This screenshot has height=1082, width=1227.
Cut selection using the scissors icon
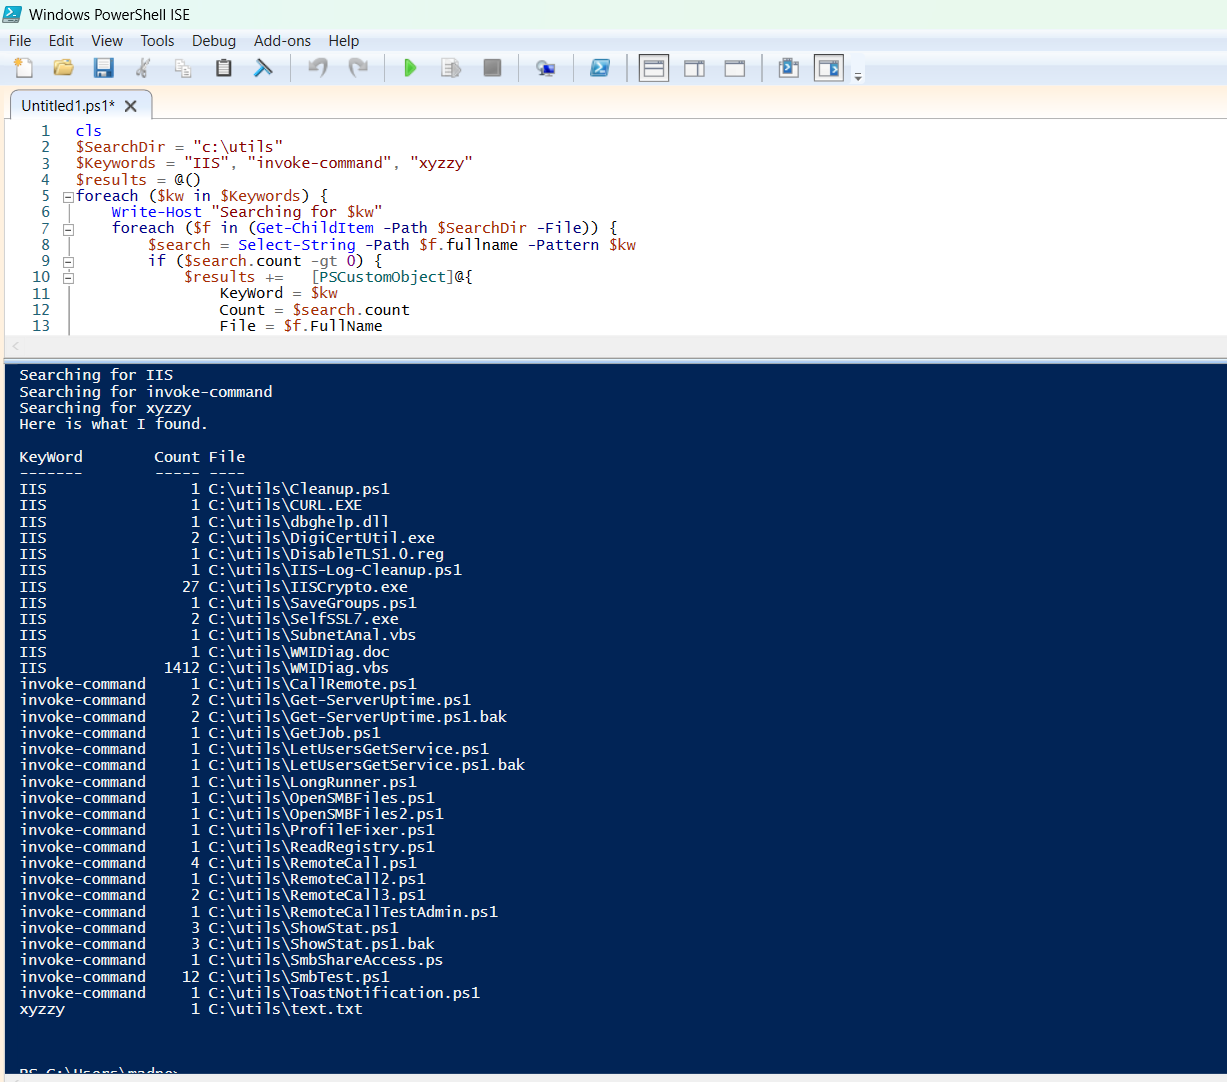pos(143,68)
